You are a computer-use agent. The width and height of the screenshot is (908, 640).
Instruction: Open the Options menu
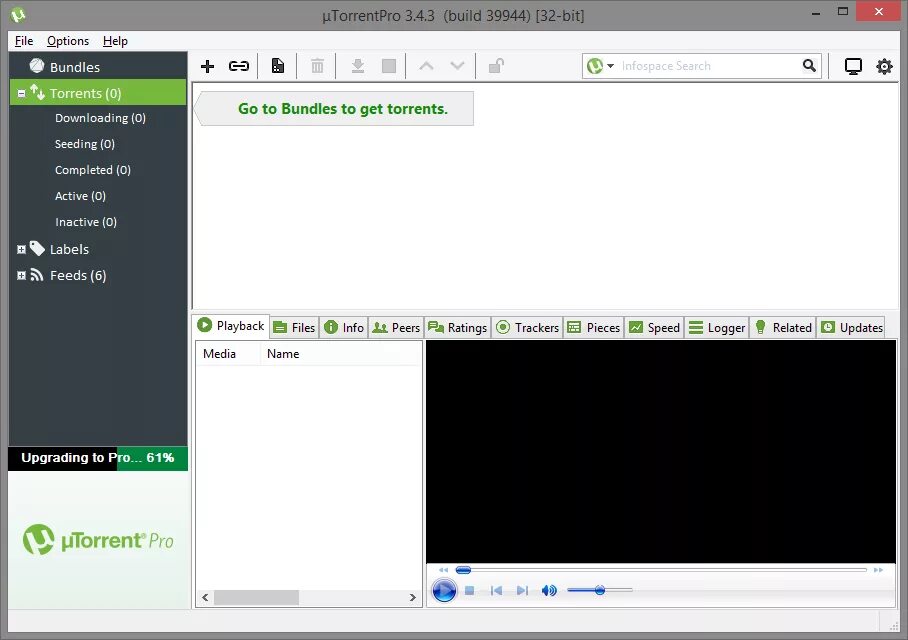click(68, 41)
